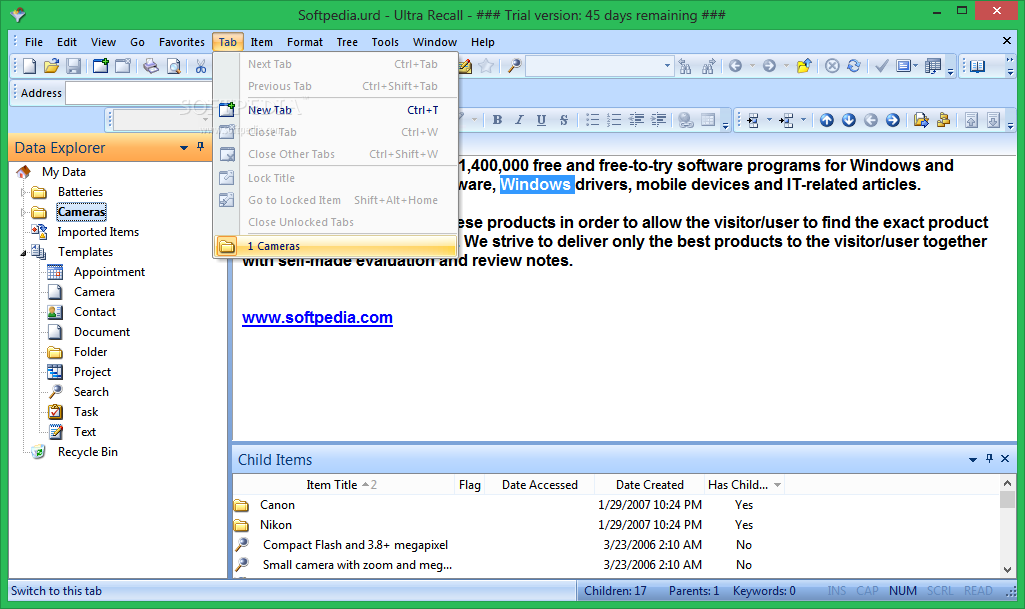Image resolution: width=1025 pixels, height=609 pixels.
Task: Select the Appointment template item
Action: pos(109,272)
